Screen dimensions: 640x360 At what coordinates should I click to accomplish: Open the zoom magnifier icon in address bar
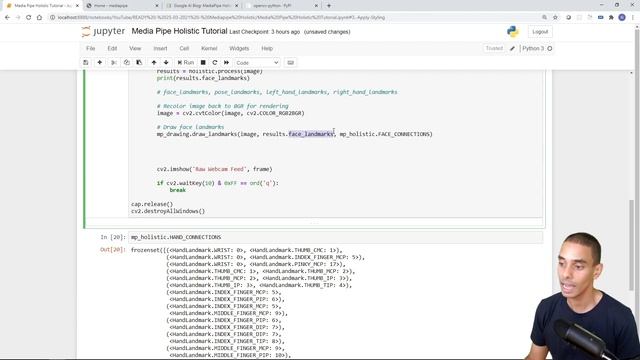(x=544, y=17)
